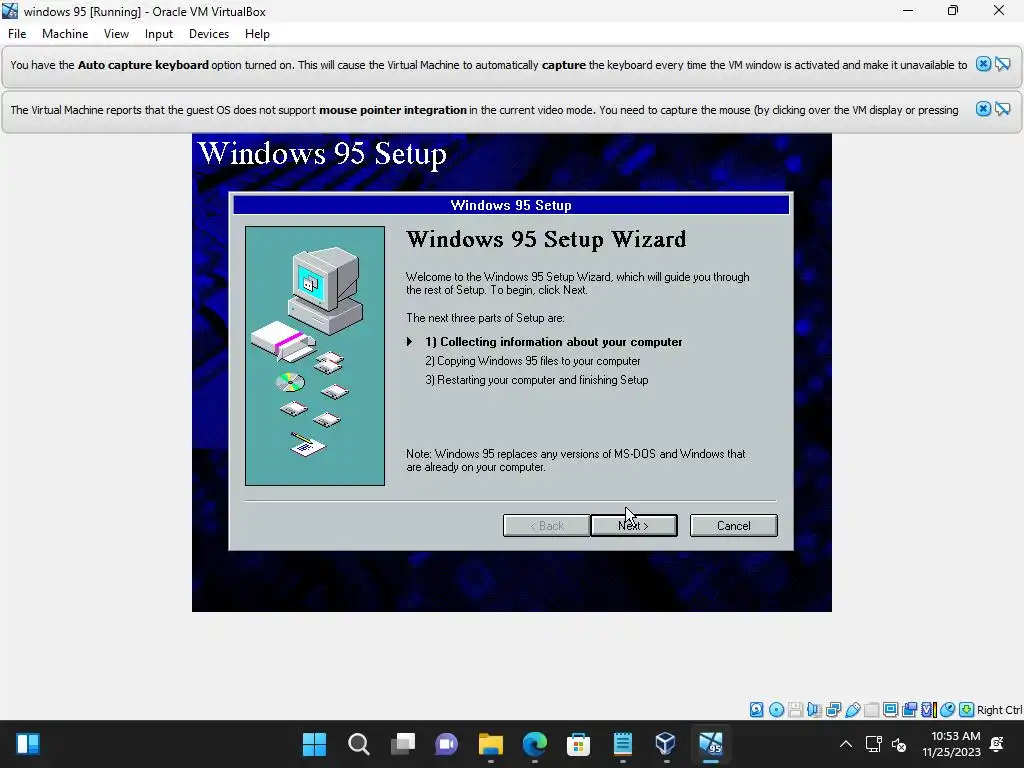This screenshot has height=768, width=1024.
Task: Open taskbar Search
Action: (359, 744)
